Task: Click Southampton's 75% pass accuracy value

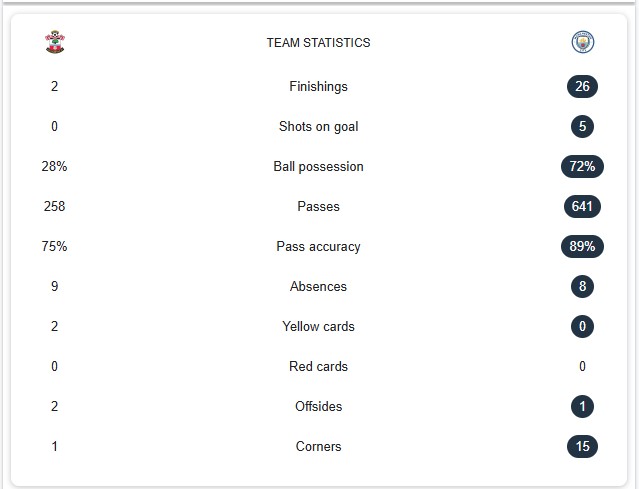Action: coord(55,246)
